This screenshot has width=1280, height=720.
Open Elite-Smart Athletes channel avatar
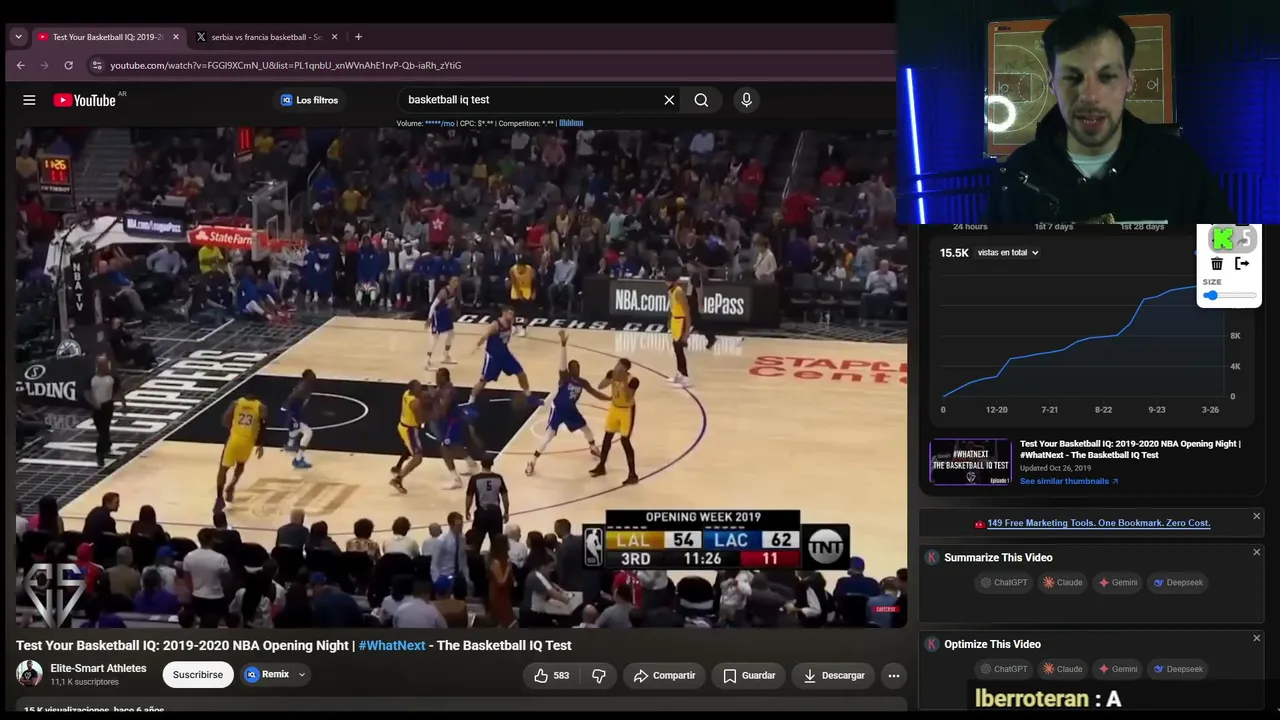coord(29,674)
